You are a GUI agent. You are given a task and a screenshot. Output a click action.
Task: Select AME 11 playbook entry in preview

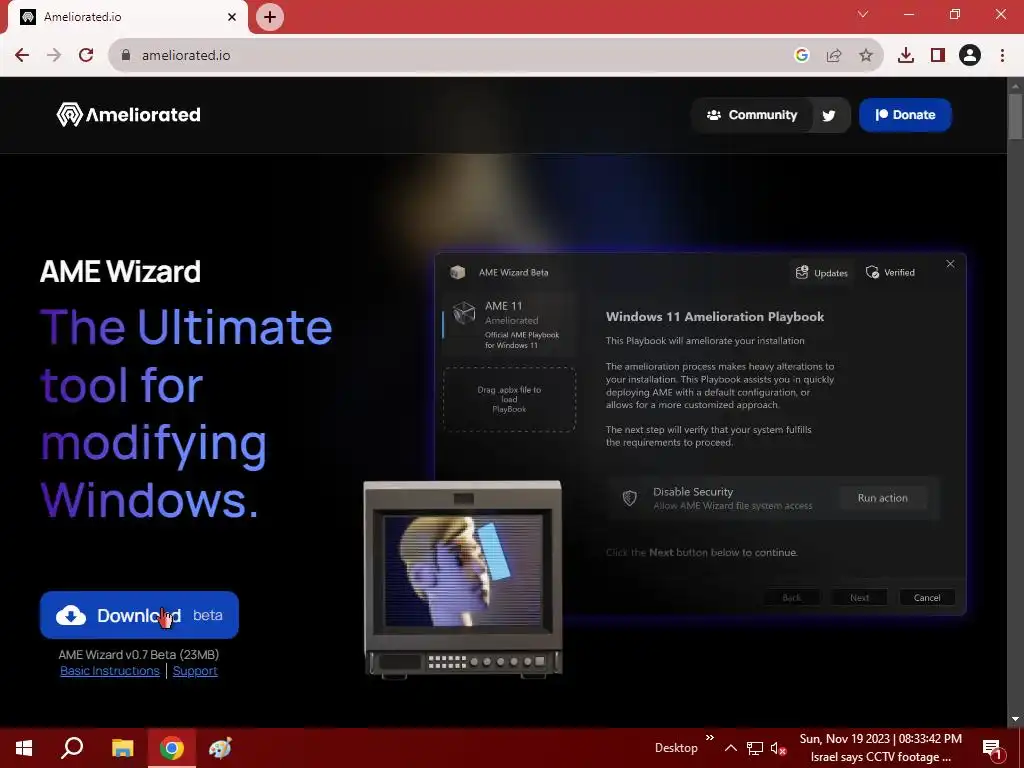[x=509, y=325]
